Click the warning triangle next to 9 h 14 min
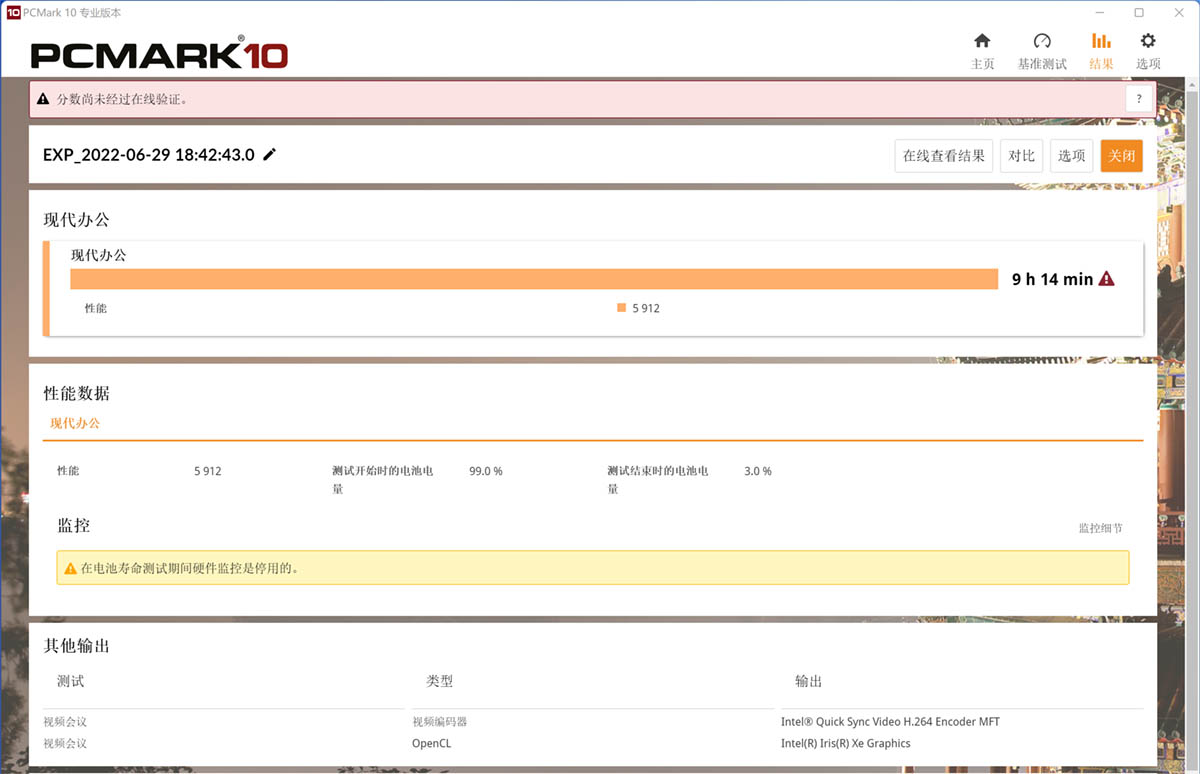Screen dimensions: 1200x774 [1106, 279]
